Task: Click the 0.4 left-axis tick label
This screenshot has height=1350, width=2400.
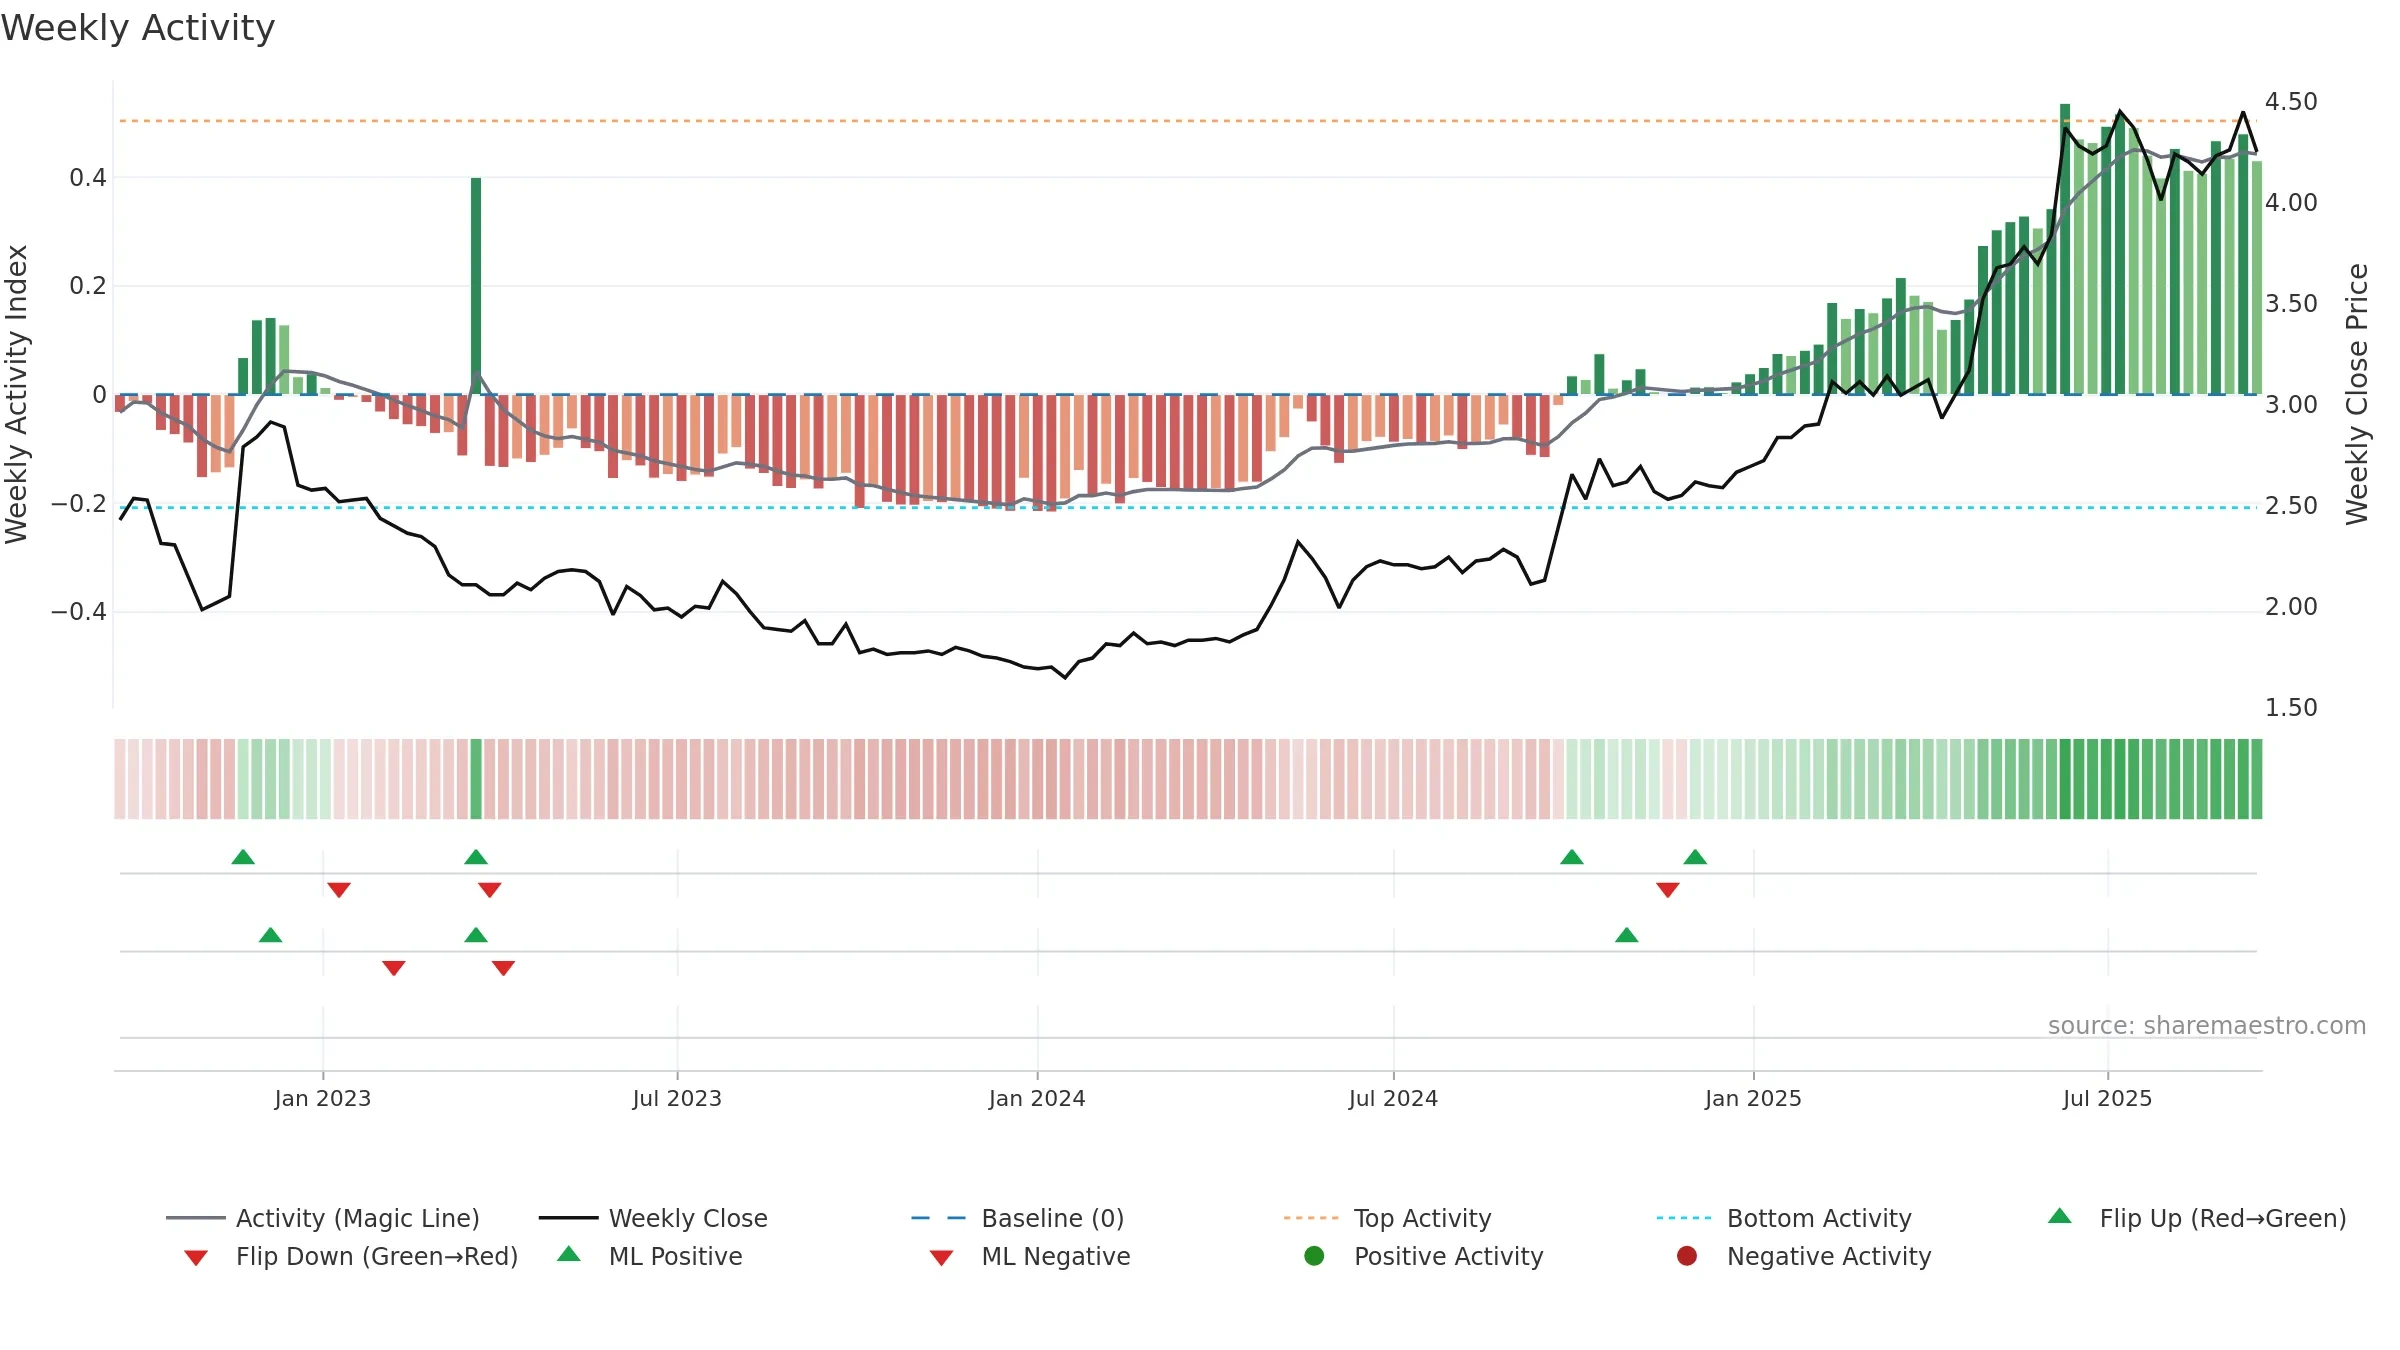Action: tap(88, 178)
